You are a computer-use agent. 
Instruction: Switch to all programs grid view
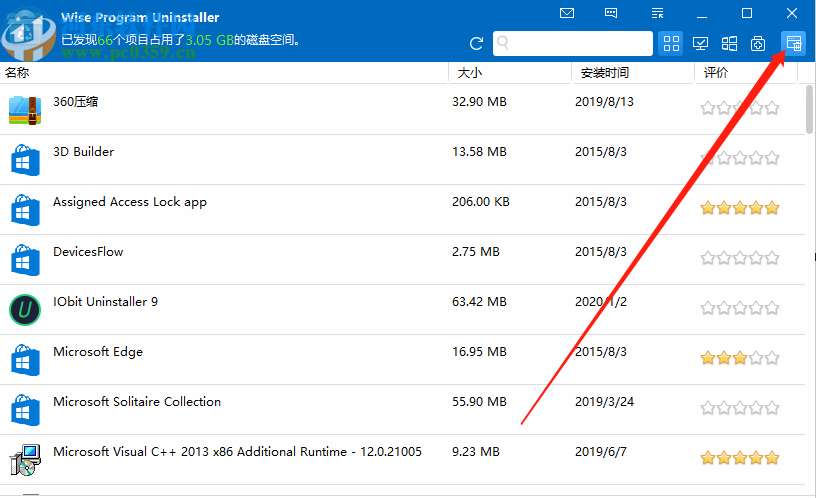coord(671,43)
